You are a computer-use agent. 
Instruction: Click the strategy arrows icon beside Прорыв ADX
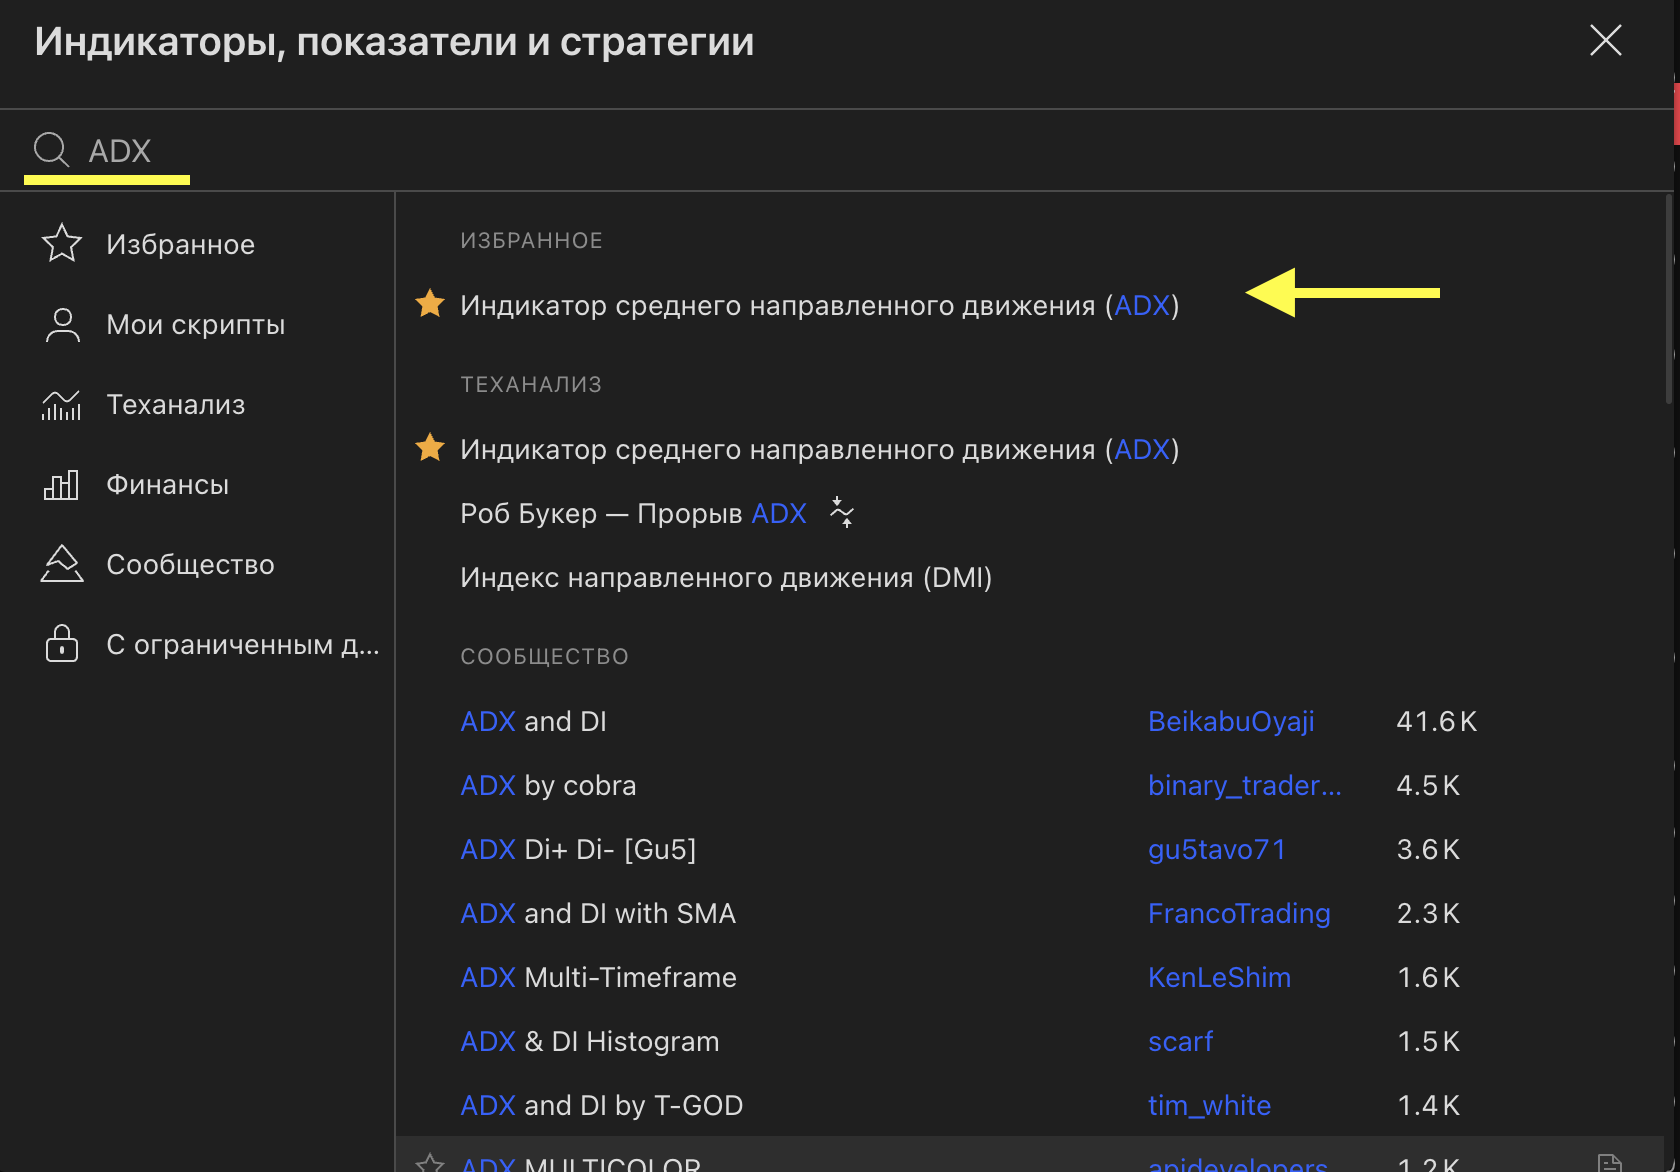pos(842,512)
